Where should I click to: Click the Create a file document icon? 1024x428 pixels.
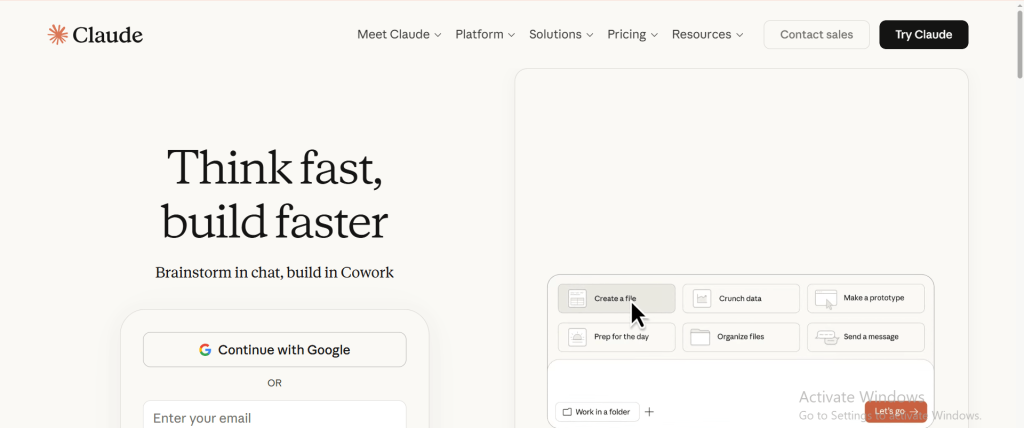(577, 299)
